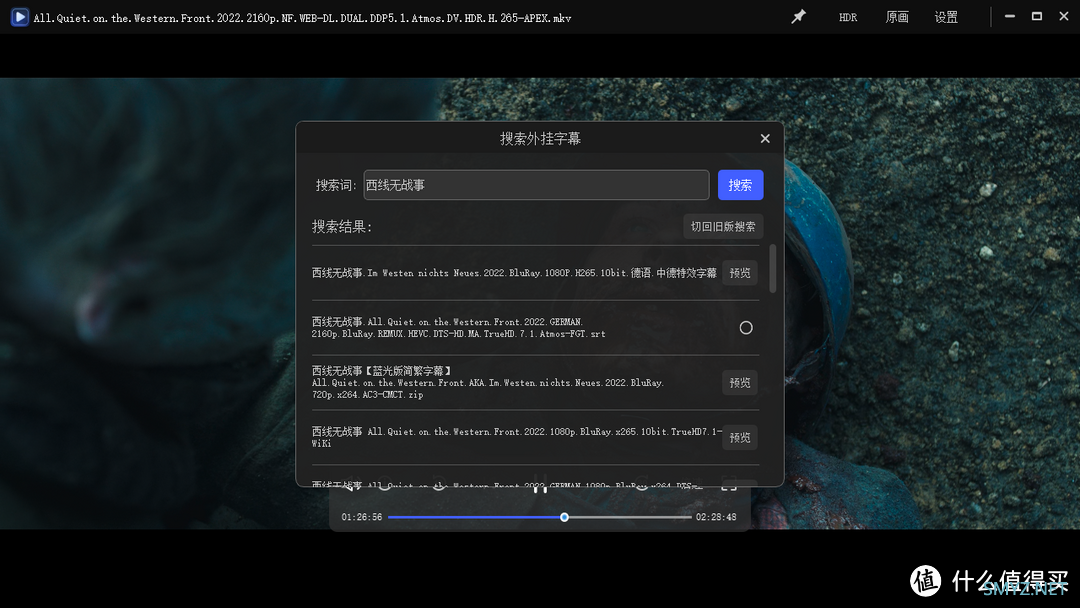Minimize the player window
Screen dimensions: 1080x608
pos(1010,17)
